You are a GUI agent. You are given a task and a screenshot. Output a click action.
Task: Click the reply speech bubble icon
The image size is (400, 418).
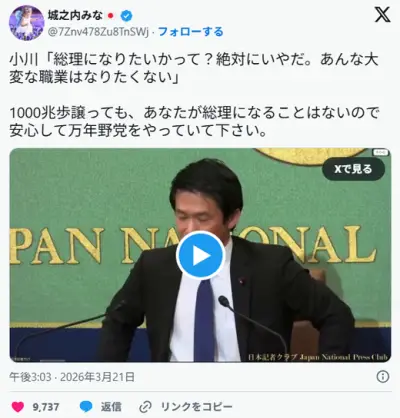tap(86, 406)
